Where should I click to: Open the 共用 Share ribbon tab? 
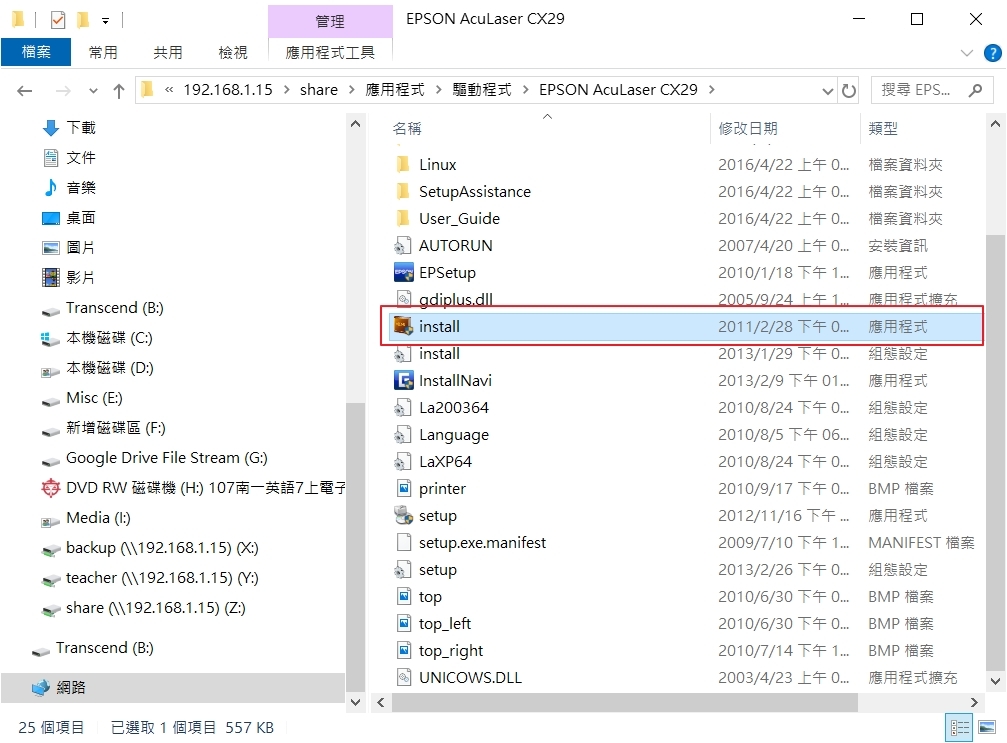pyautogui.click(x=168, y=52)
